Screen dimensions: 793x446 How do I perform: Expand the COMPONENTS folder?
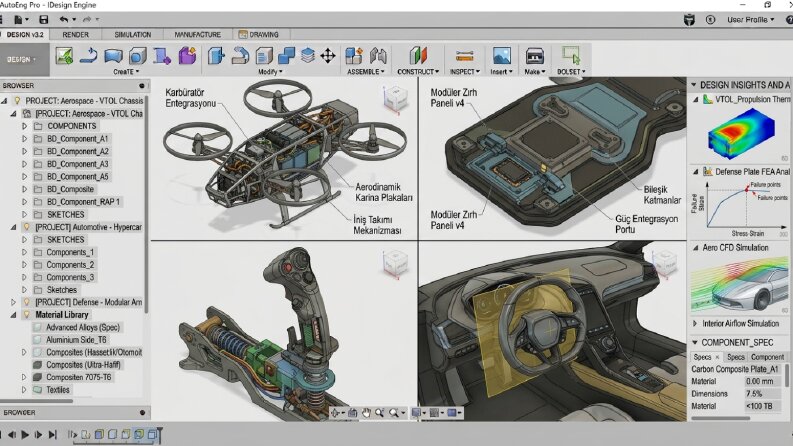(24, 126)
